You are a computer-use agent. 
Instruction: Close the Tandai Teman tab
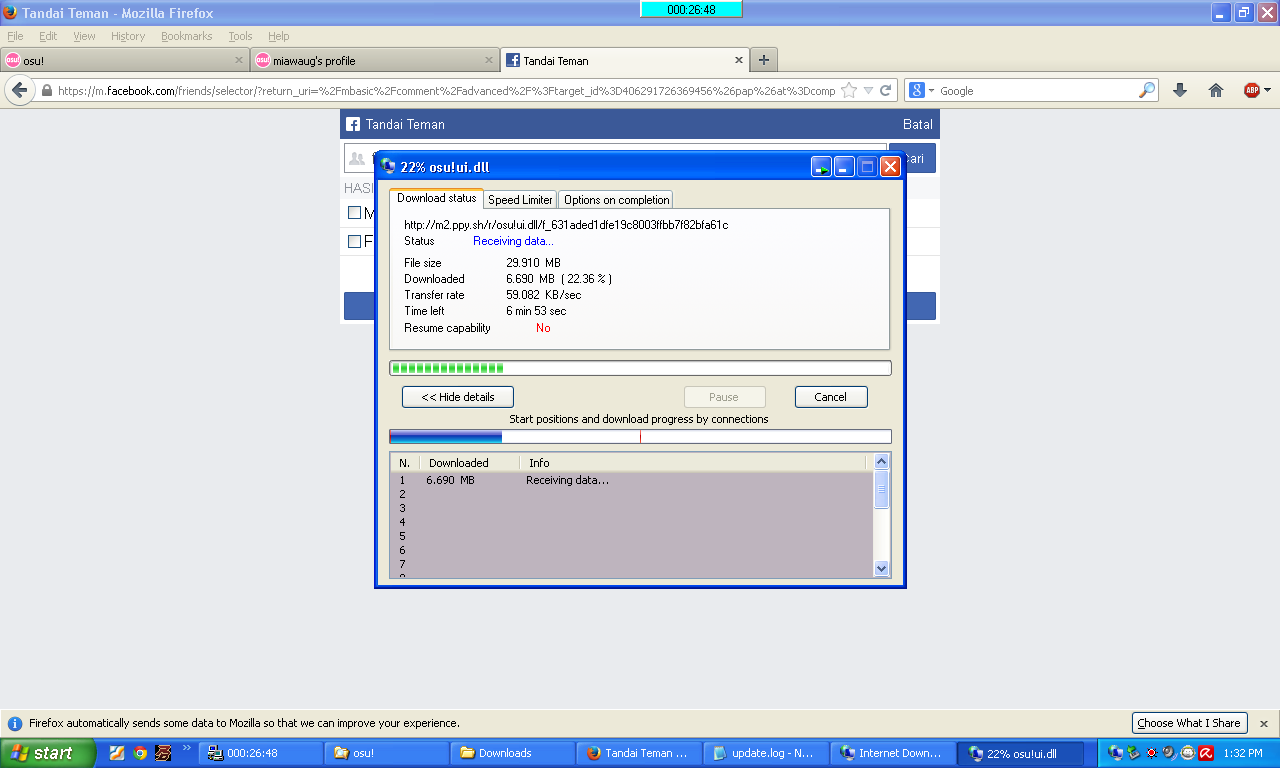(x=739, y=60)
